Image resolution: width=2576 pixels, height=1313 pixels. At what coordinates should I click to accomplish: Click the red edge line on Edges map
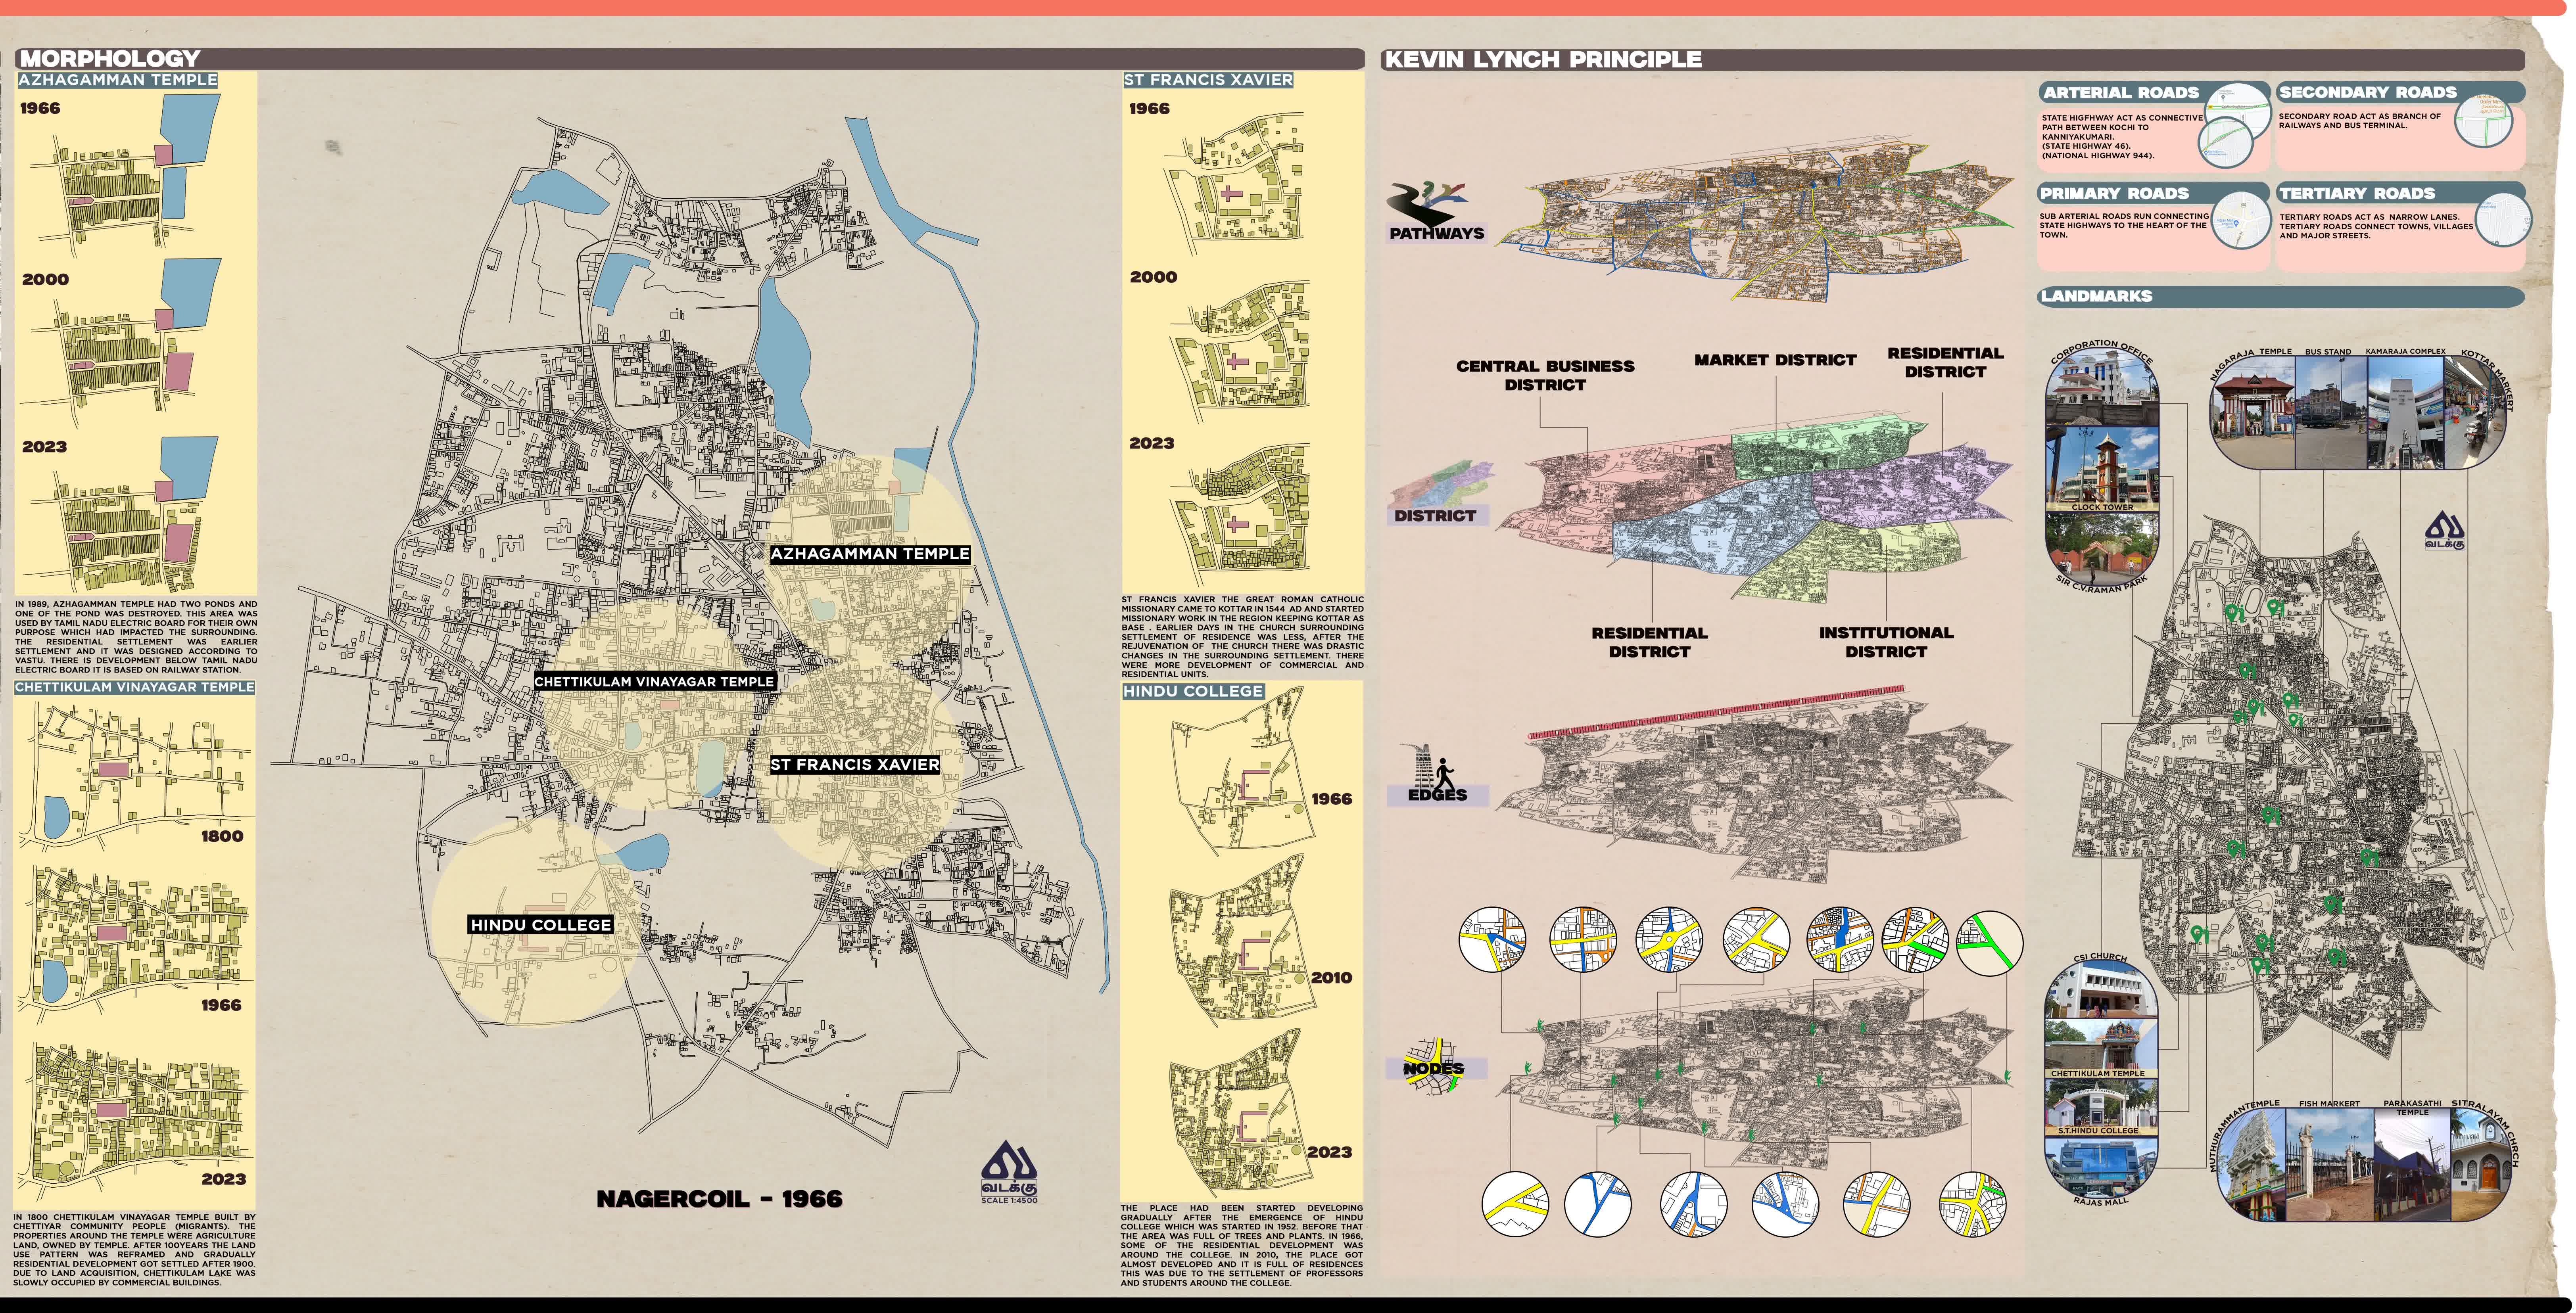pos(1716,712)
